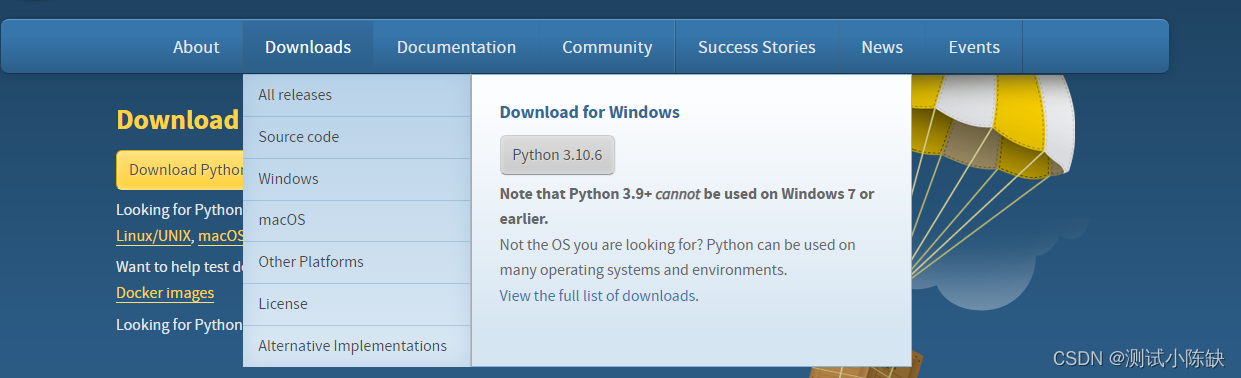Click the yellow Download Python button

(181, 170)
